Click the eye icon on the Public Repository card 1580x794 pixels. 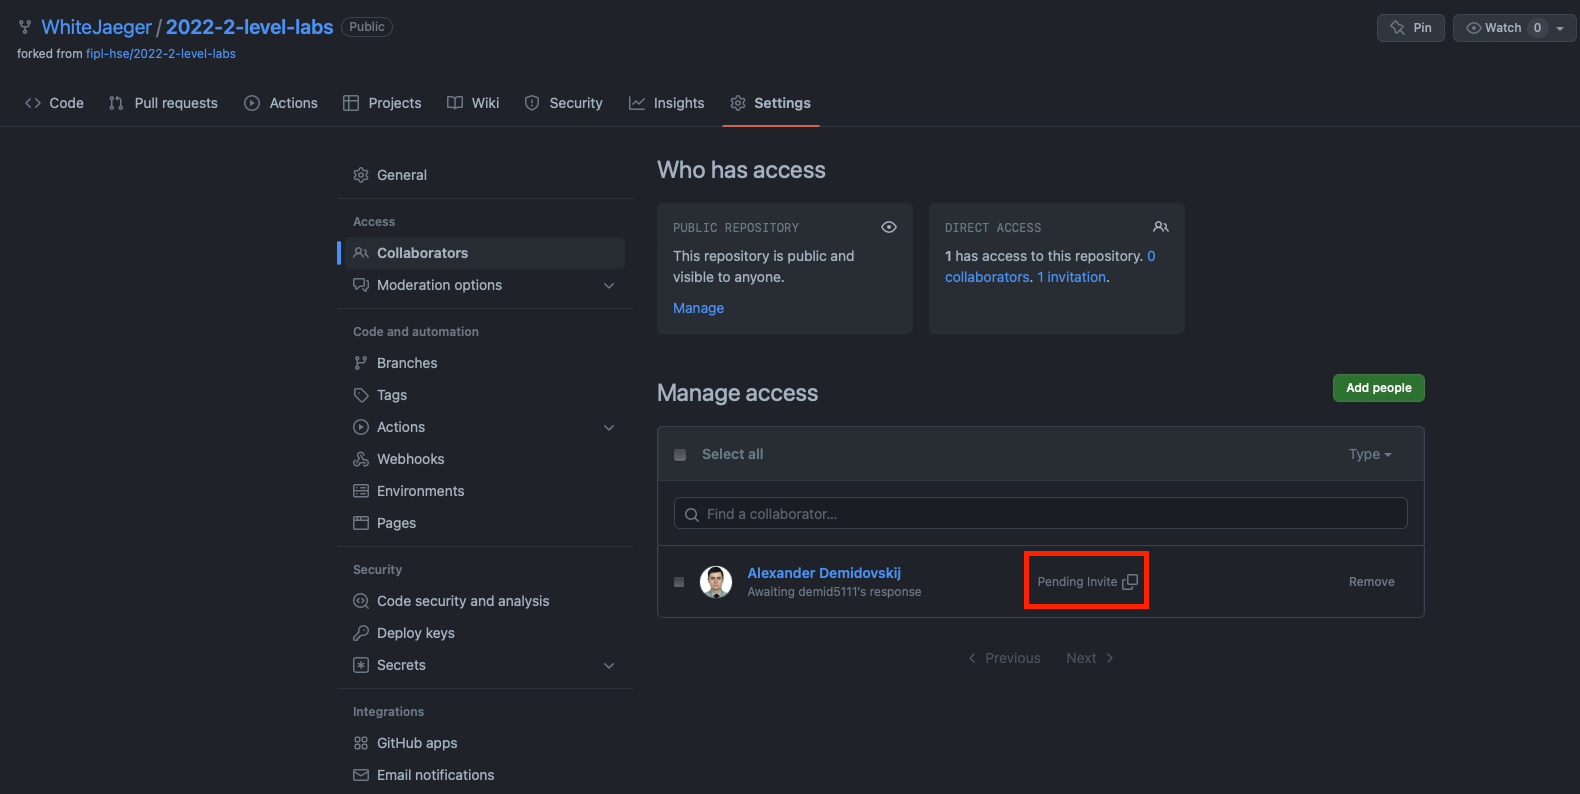(889, 227)
